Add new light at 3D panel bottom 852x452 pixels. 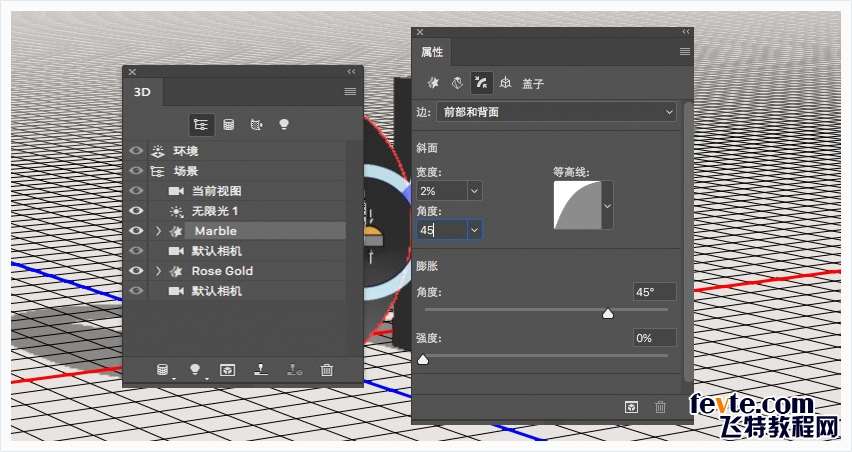pos(195,370)
